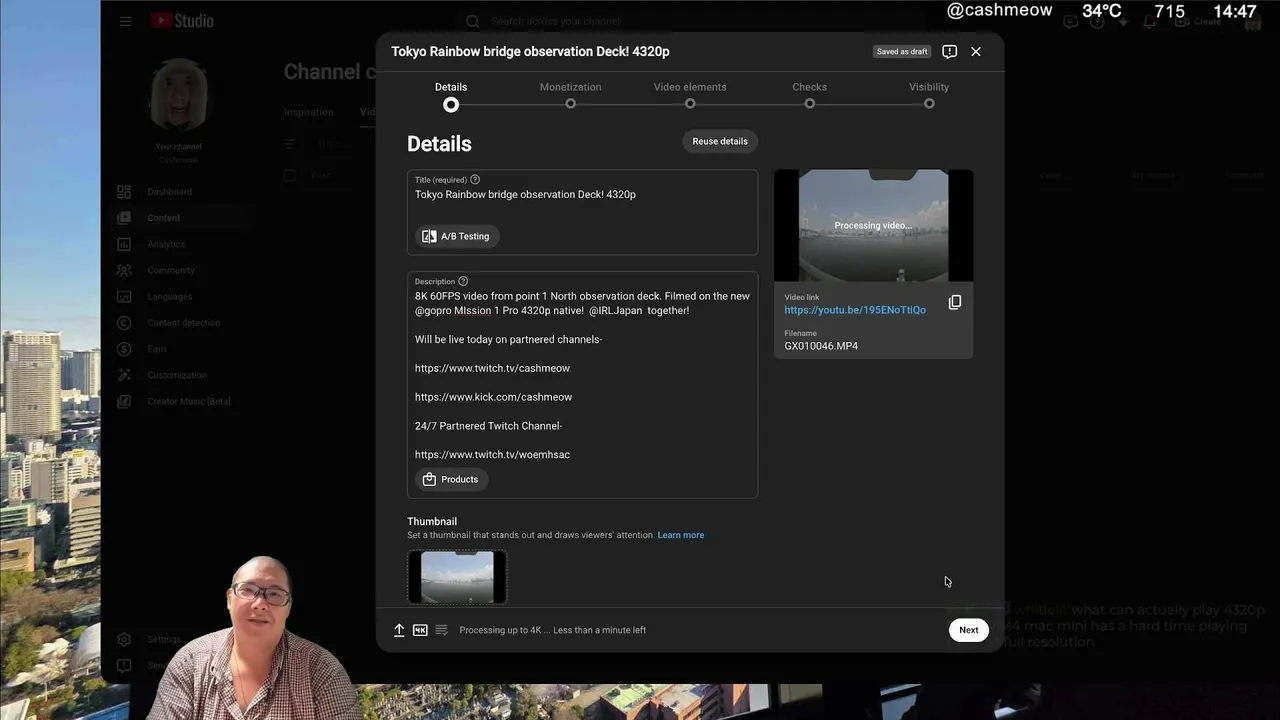Click the "Thumbnail" section heading

pos(432,521)
